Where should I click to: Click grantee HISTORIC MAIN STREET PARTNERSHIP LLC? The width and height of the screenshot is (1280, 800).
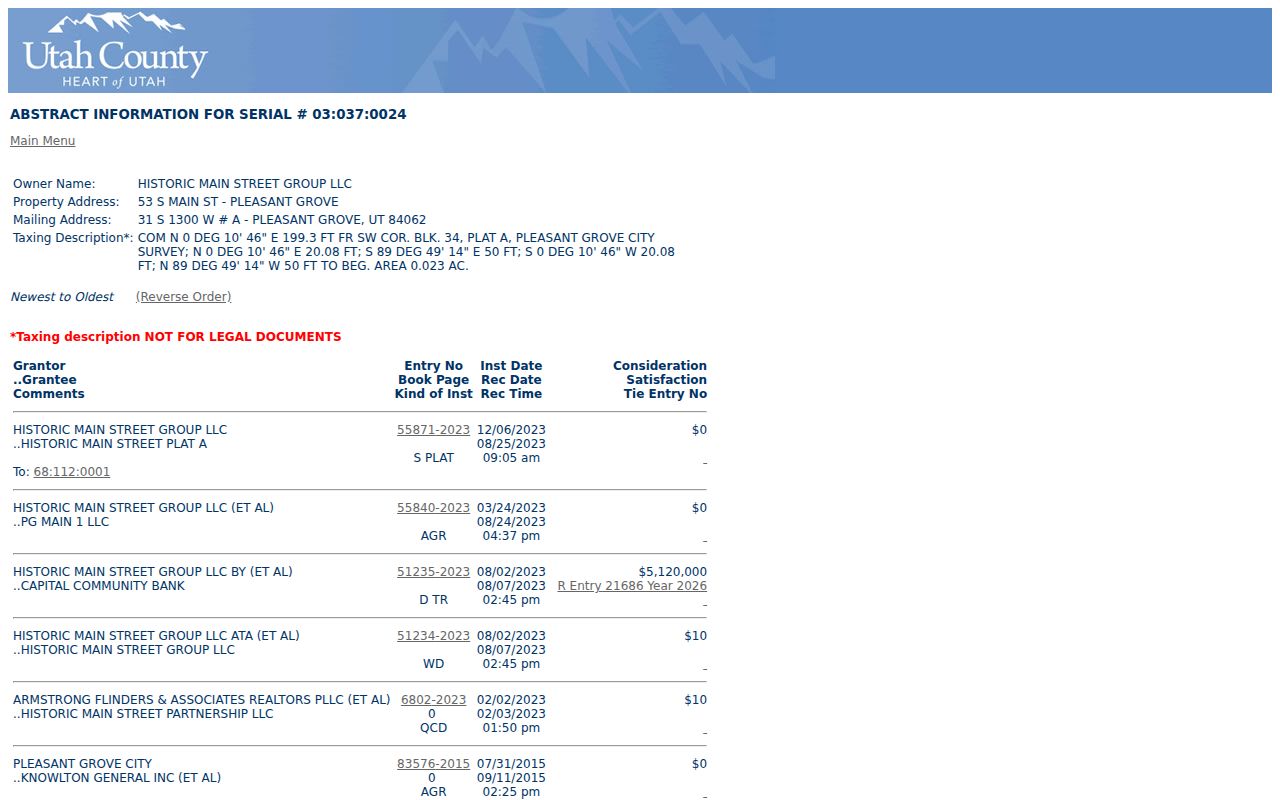pyautogui.click(x=143, y=714)
